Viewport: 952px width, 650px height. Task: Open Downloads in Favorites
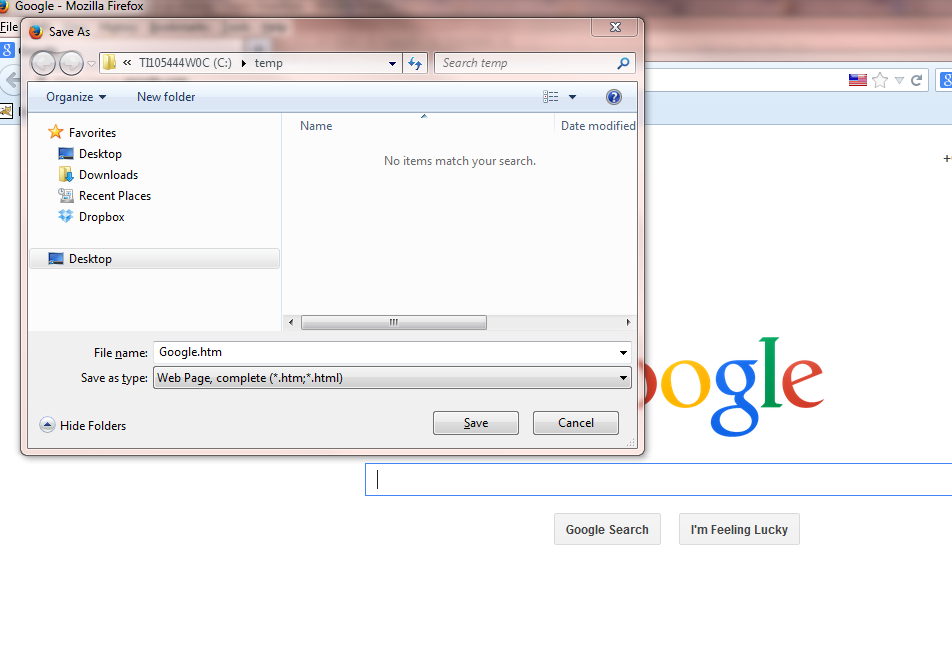[98, 175]
